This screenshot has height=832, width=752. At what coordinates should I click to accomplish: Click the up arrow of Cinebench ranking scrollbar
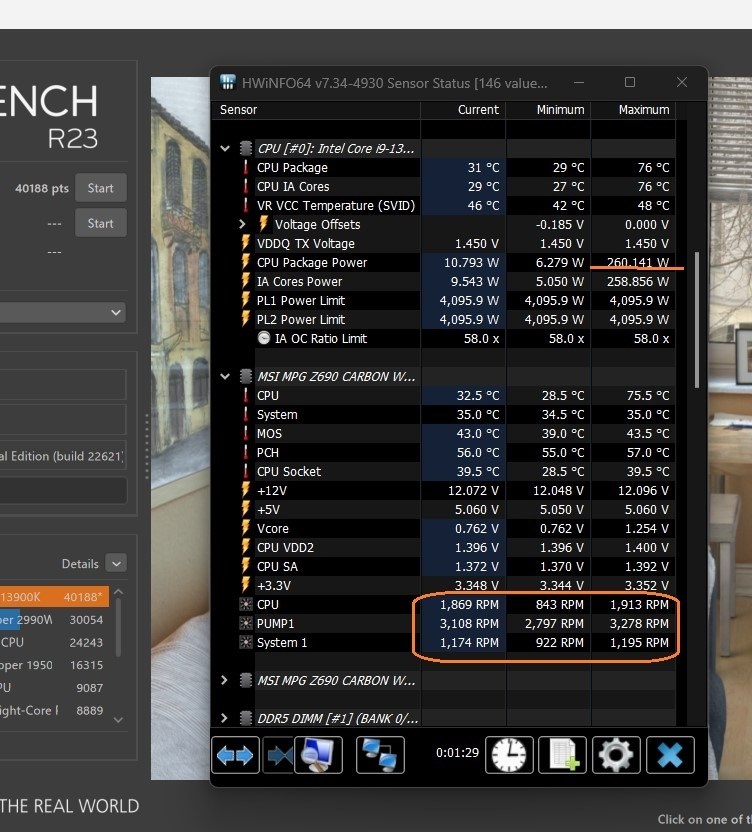[118, 591]
